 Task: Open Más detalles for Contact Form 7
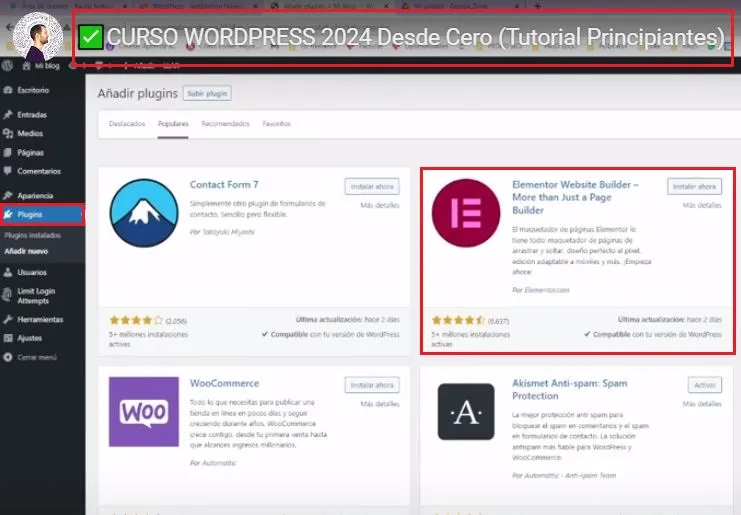point(380,205)
